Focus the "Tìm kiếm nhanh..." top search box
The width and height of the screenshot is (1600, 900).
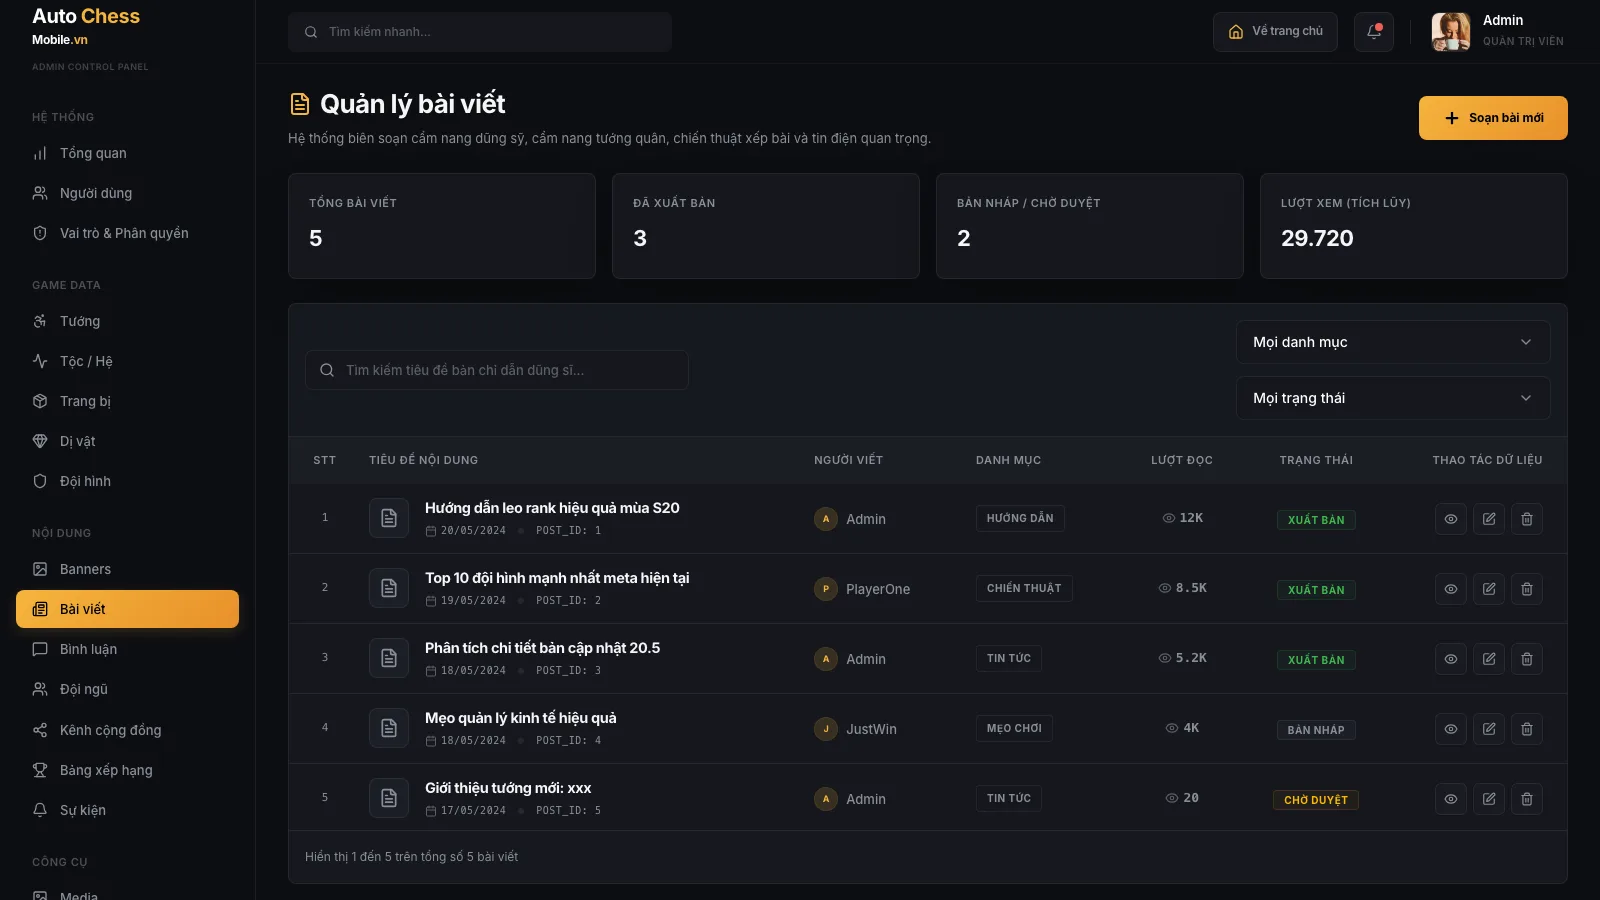pos(480,32)
